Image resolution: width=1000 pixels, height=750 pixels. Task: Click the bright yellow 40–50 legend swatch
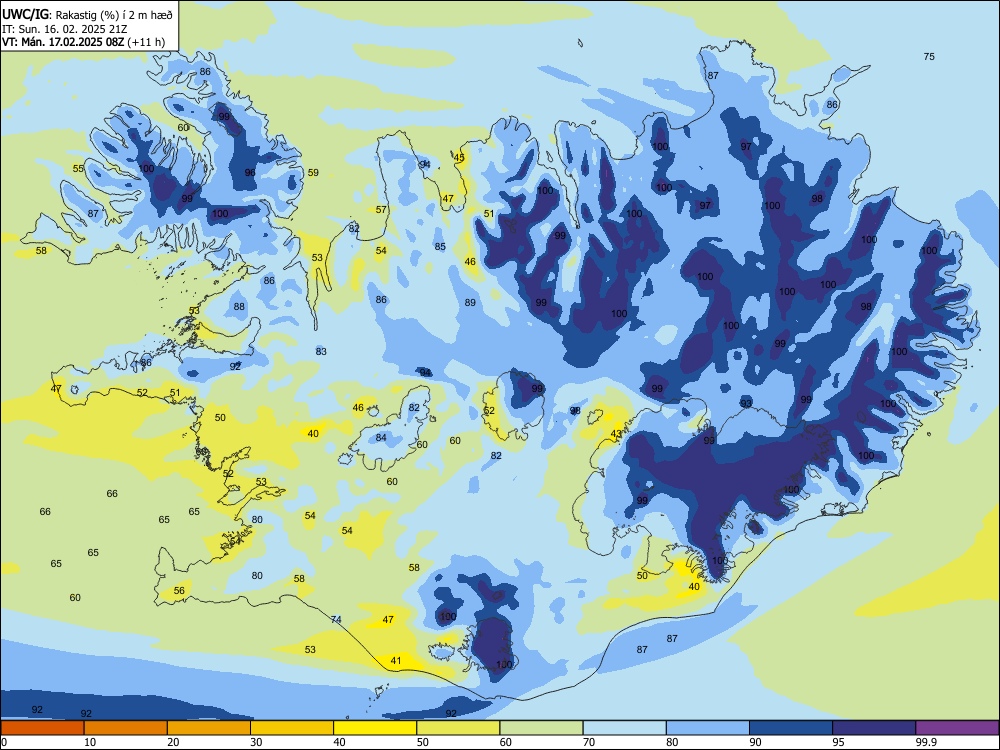pyautogui.click(x=375, y=728)
